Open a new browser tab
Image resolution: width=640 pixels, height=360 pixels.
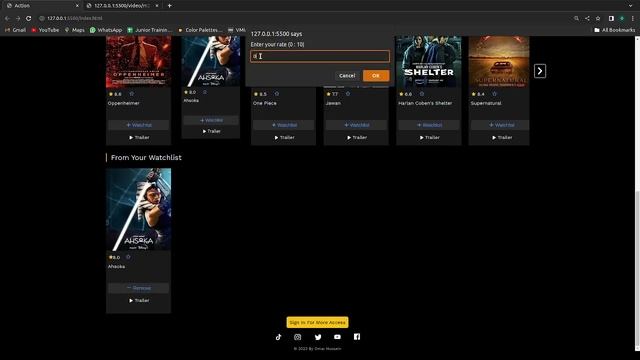[x=169, y=6]
